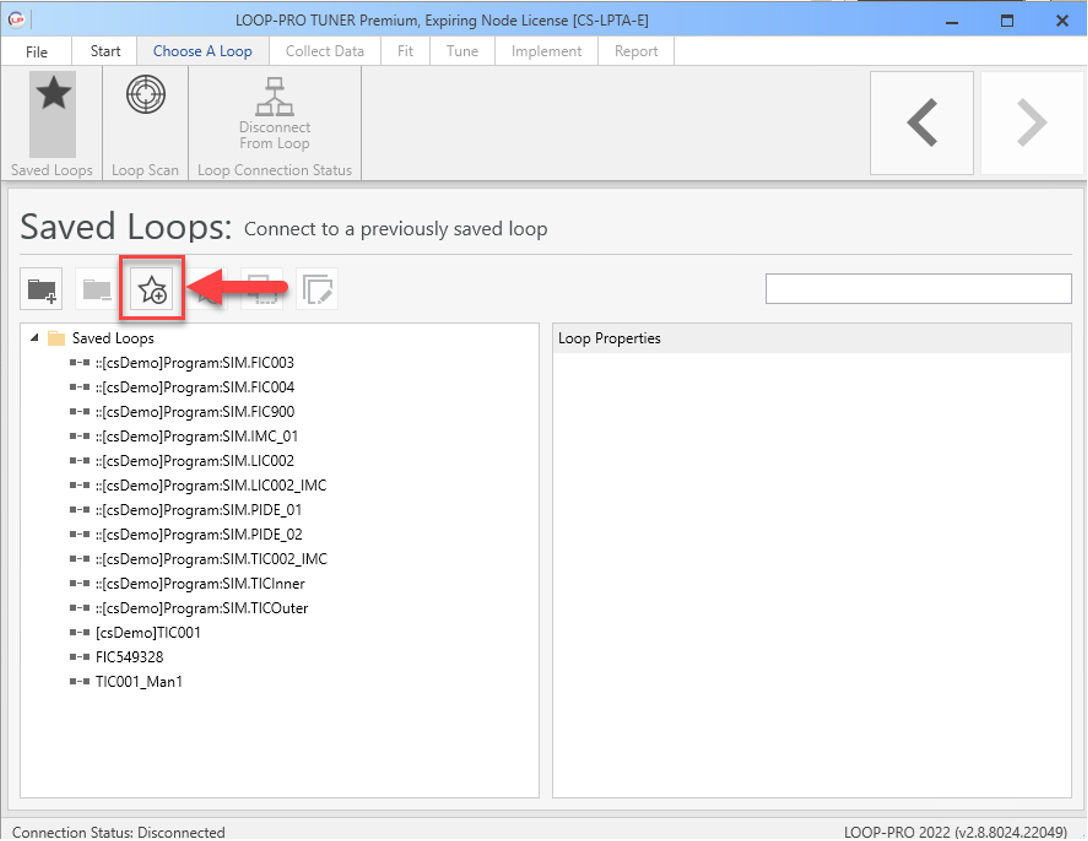This screenshot has width=1088, height=841.
Task: Open the File menu
Action: pos(37,51)
